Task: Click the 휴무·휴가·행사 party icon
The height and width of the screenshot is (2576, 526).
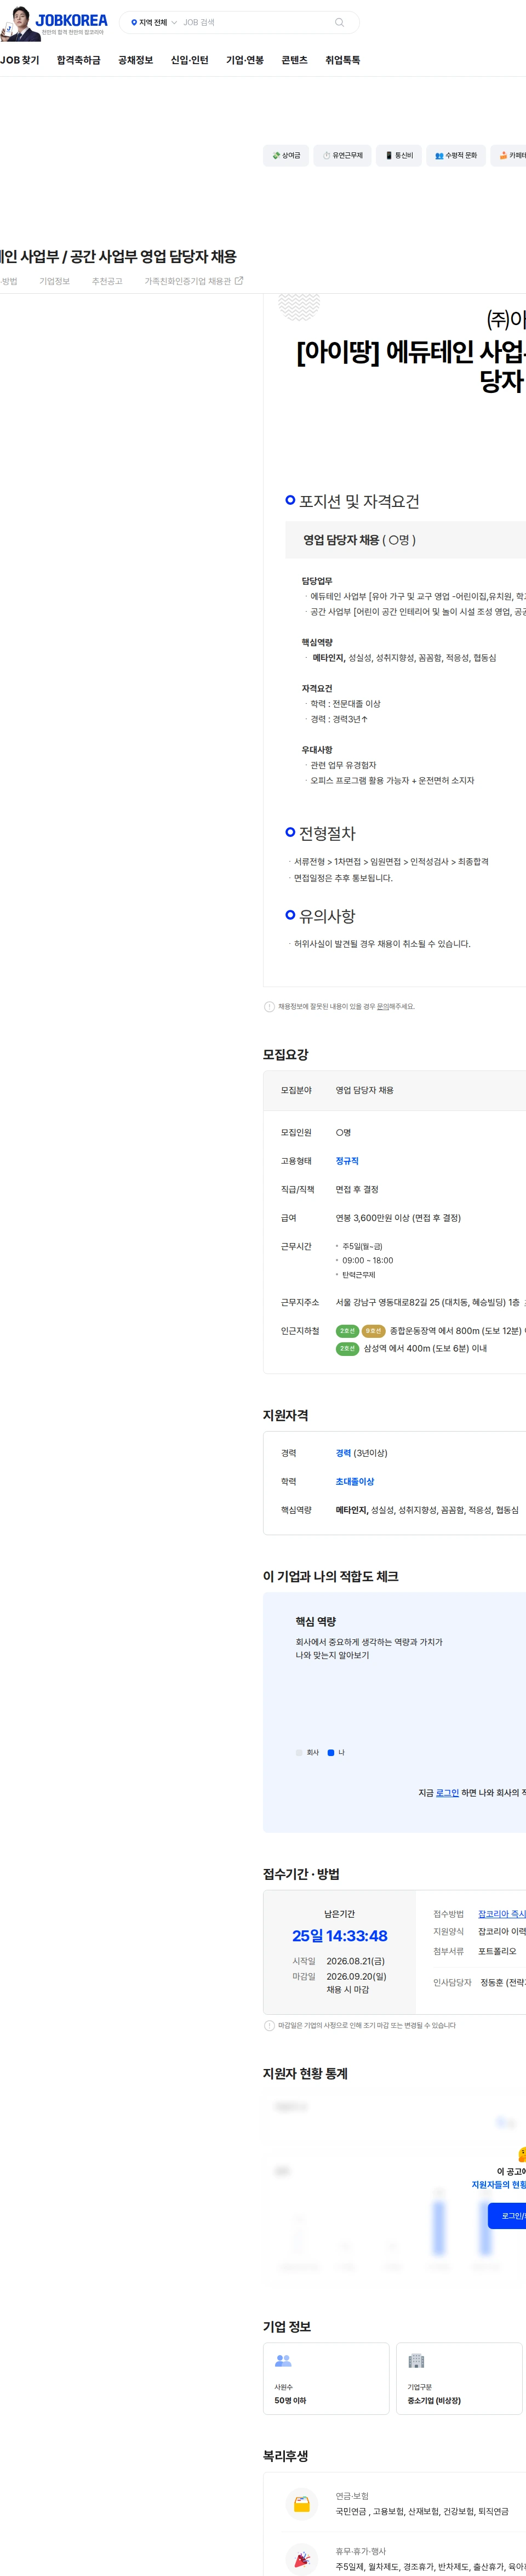Action: point(301,2558)
